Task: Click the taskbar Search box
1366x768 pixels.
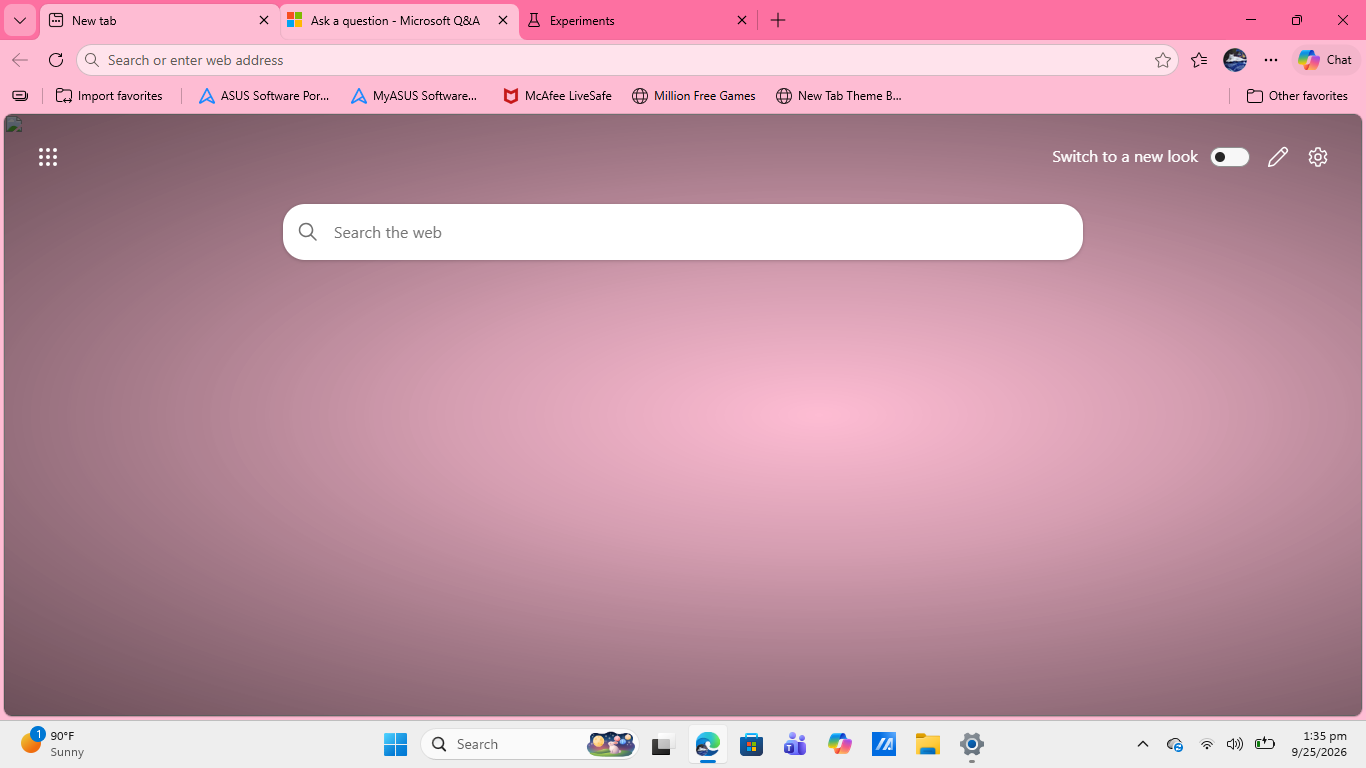Action: click(x=530, y=744)
